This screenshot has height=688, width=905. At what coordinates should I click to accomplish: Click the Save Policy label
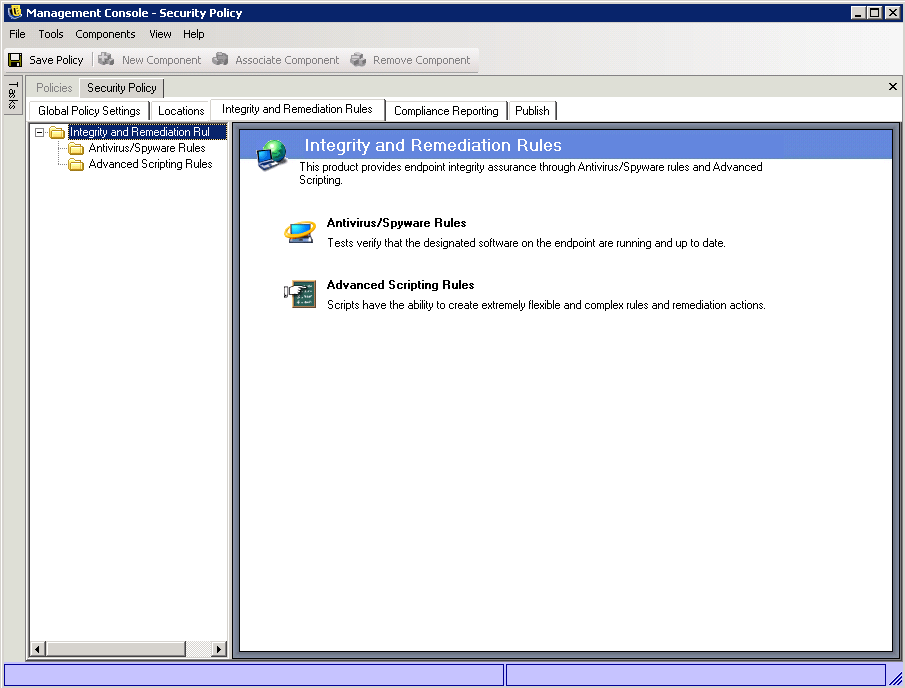tap(56, 60)
